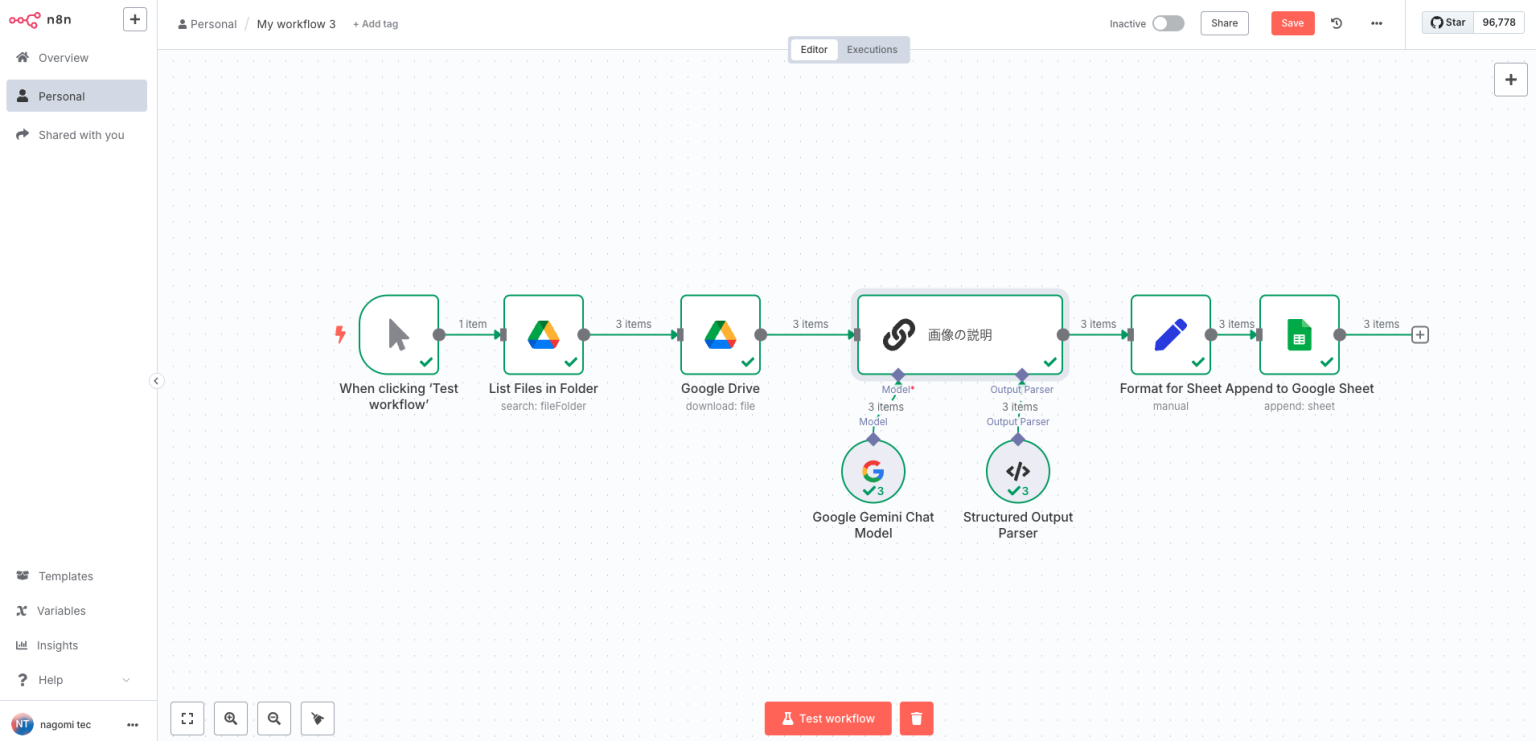
Task: Fit workflow to view
Action: tap(187, 718)
